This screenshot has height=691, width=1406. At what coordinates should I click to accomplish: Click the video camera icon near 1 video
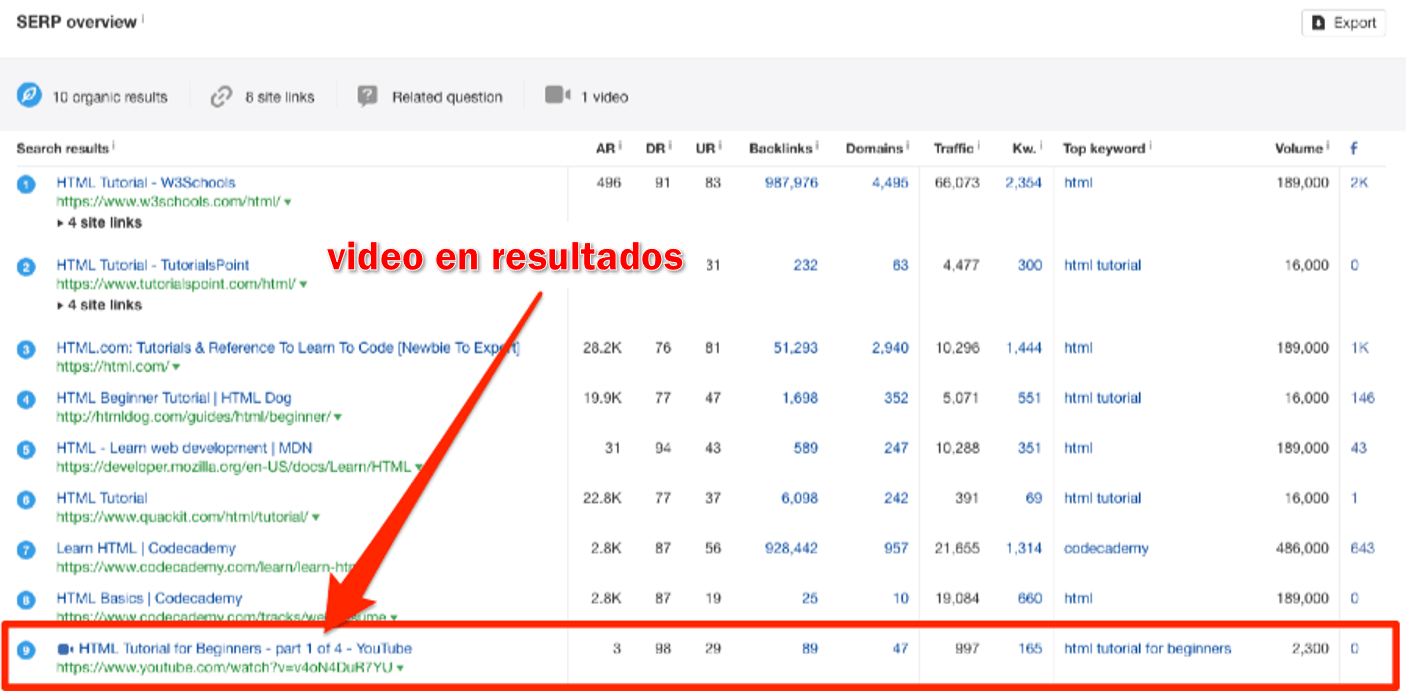click(x=556, y=95)
